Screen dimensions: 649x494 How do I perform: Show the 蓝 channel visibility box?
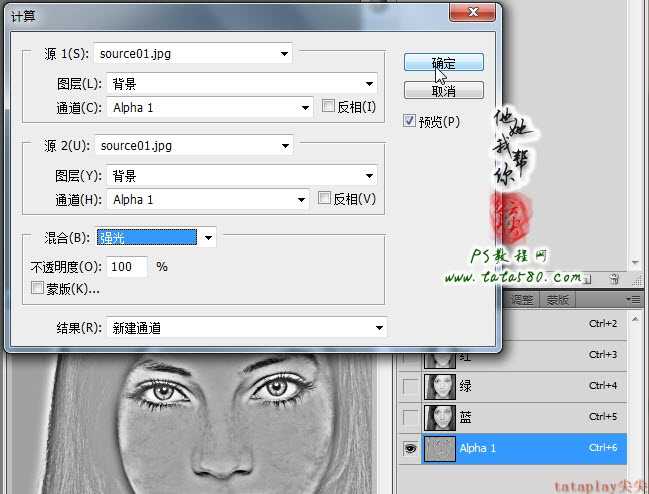(410, 417)
